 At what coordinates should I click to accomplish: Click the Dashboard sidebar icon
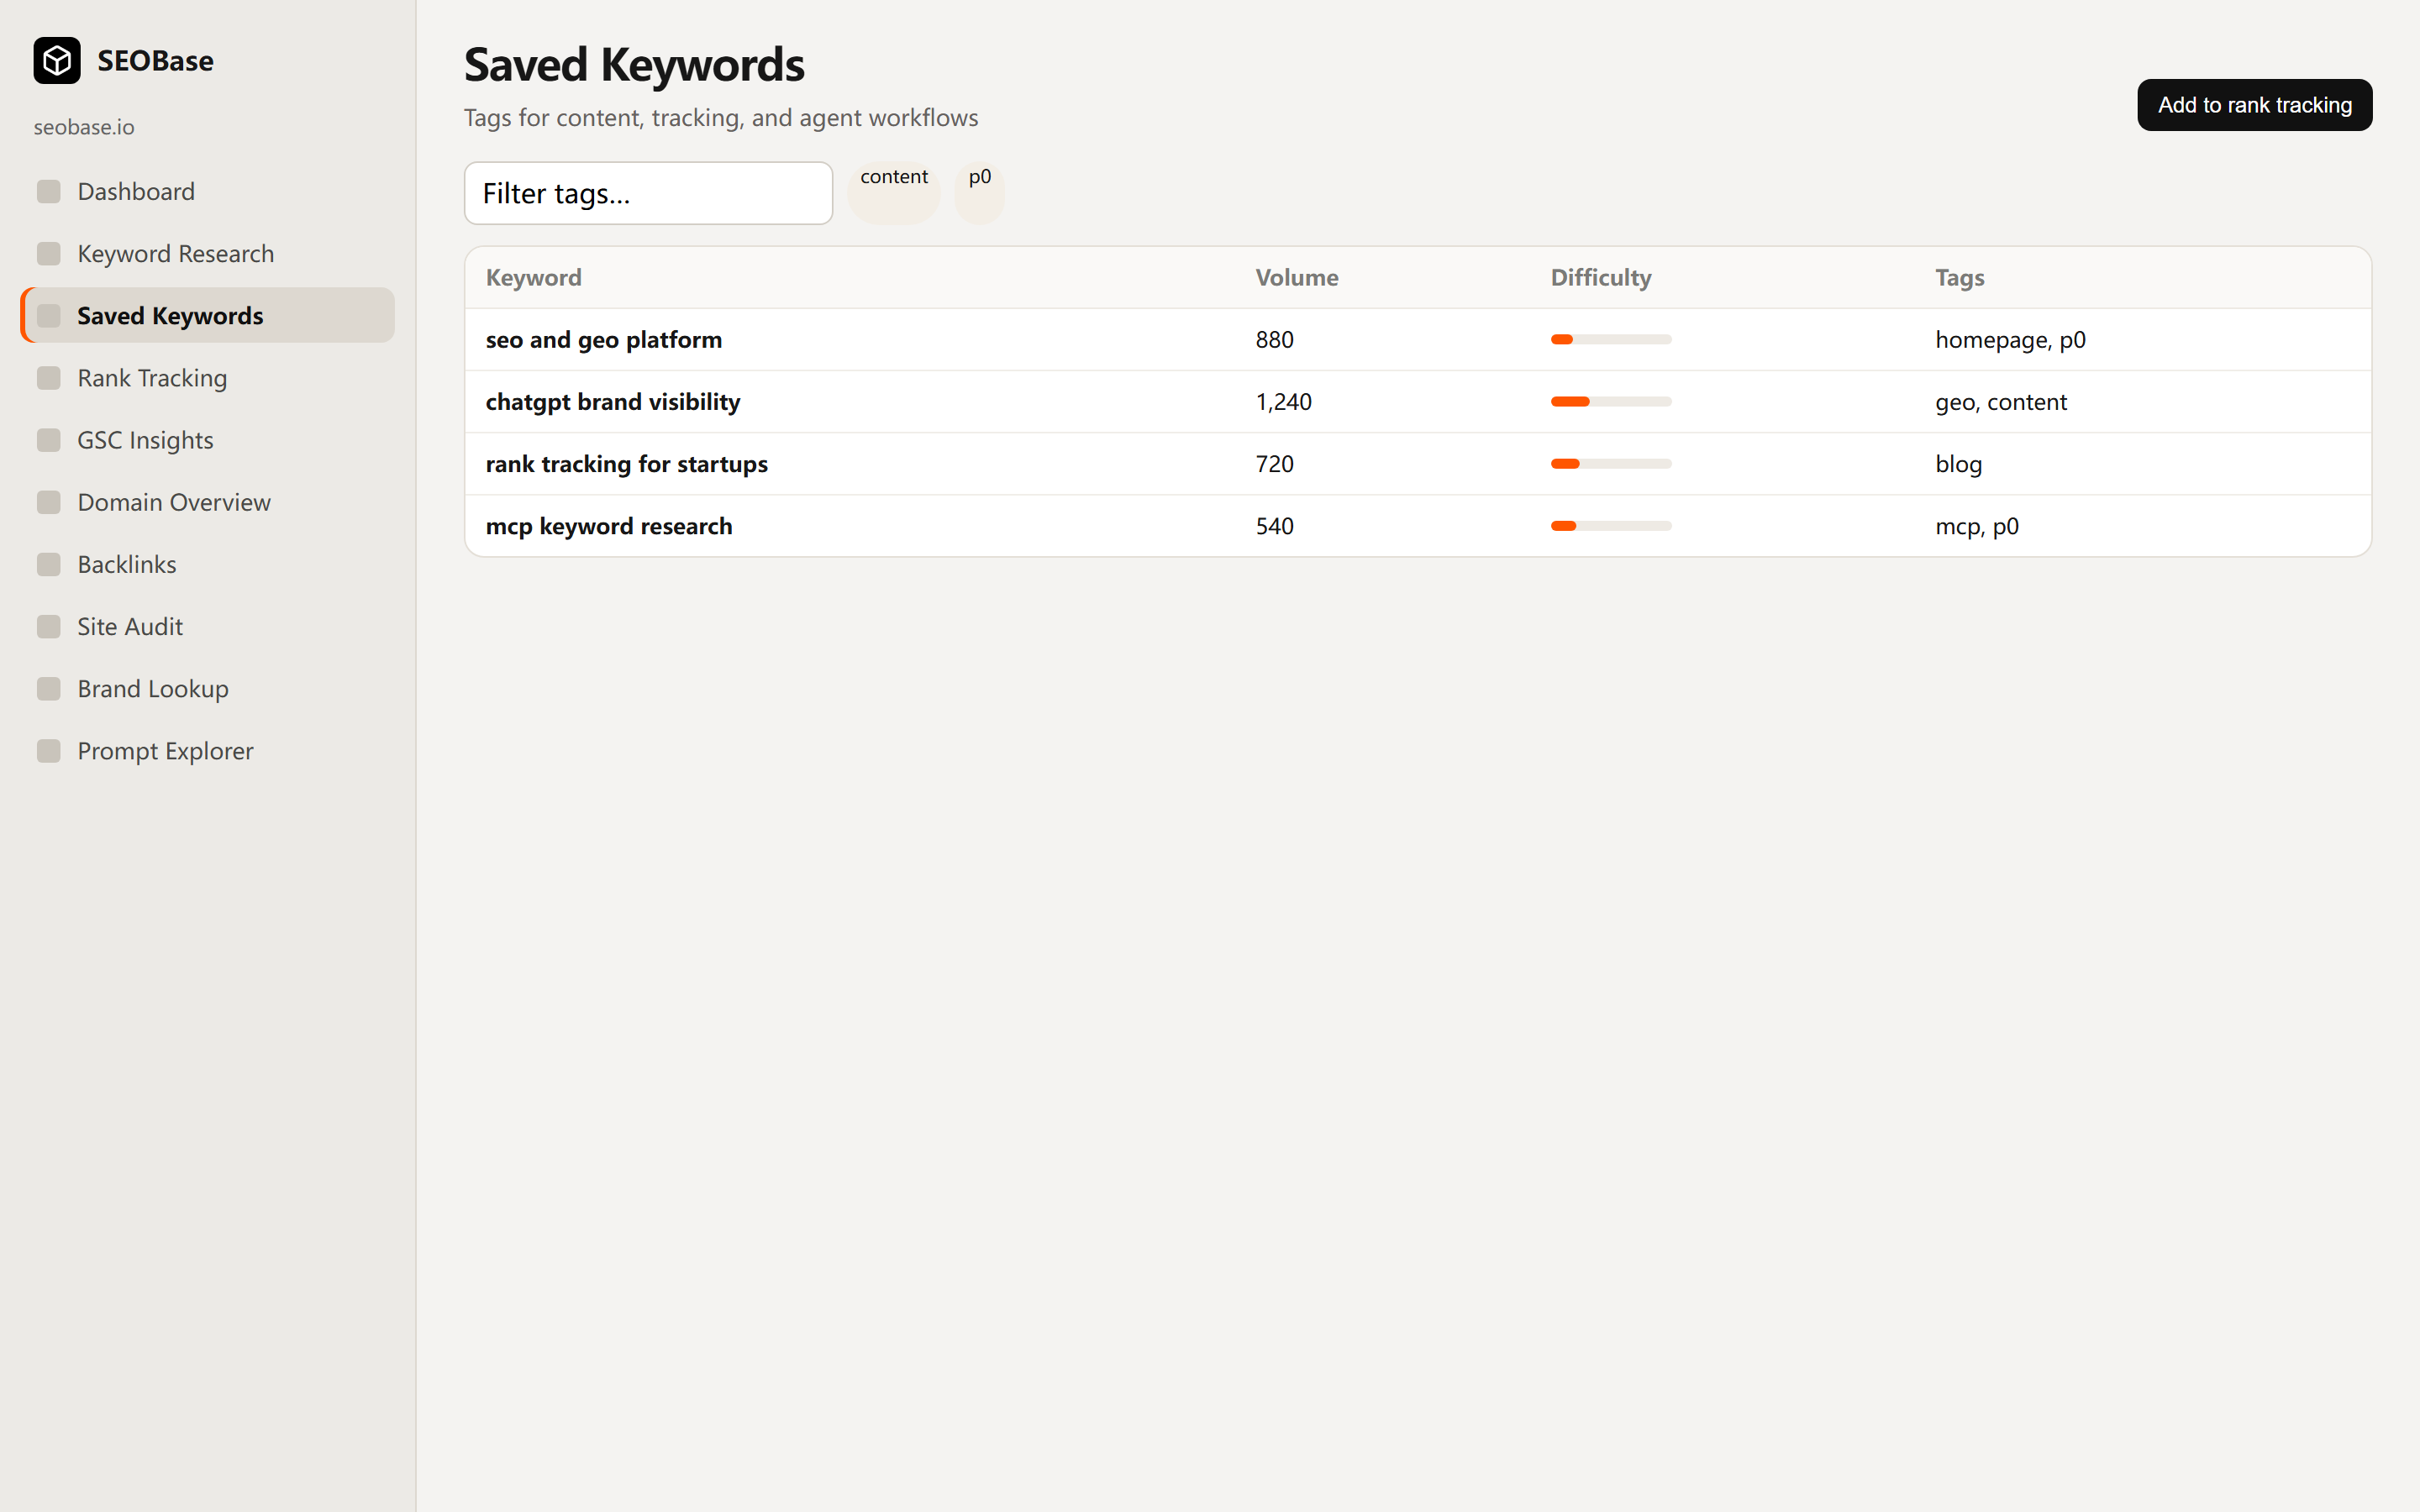[x=49, y=191]
